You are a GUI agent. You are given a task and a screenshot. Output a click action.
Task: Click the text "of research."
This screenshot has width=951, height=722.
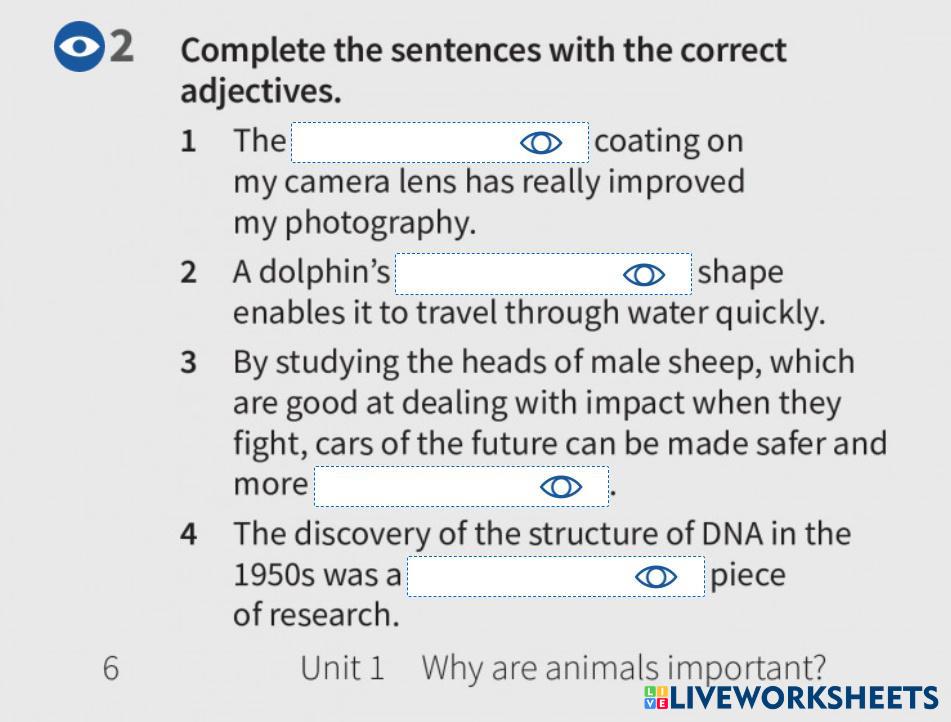click(316, 614)
